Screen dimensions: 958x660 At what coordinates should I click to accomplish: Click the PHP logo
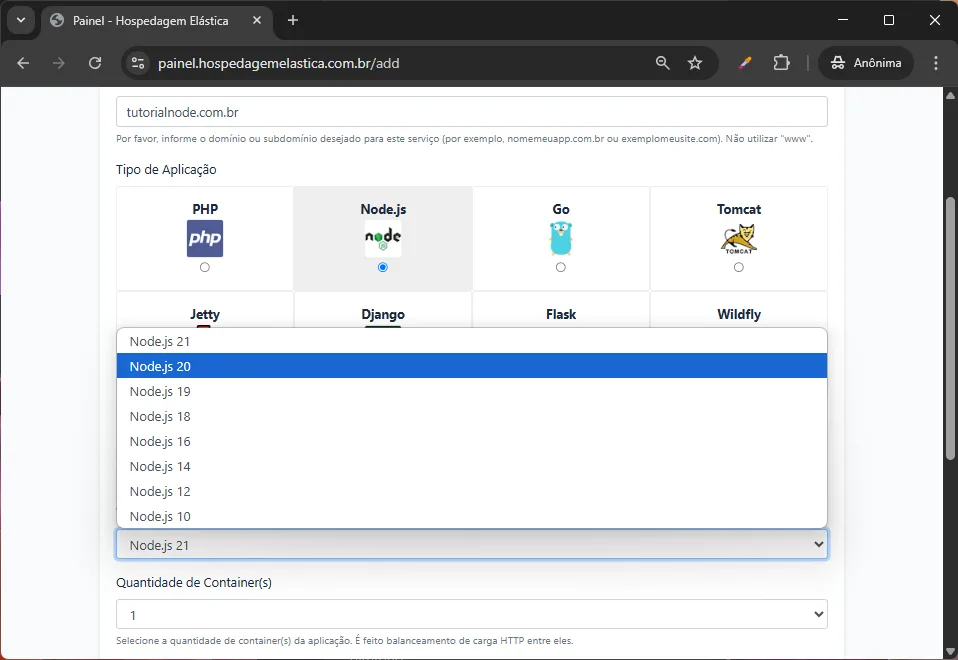point(205,238)
